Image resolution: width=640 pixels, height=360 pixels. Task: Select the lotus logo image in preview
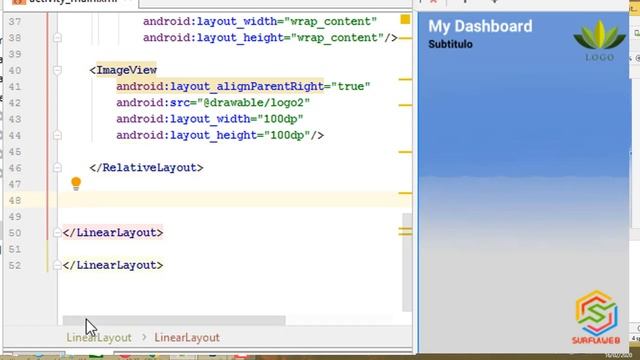point(599,40)
